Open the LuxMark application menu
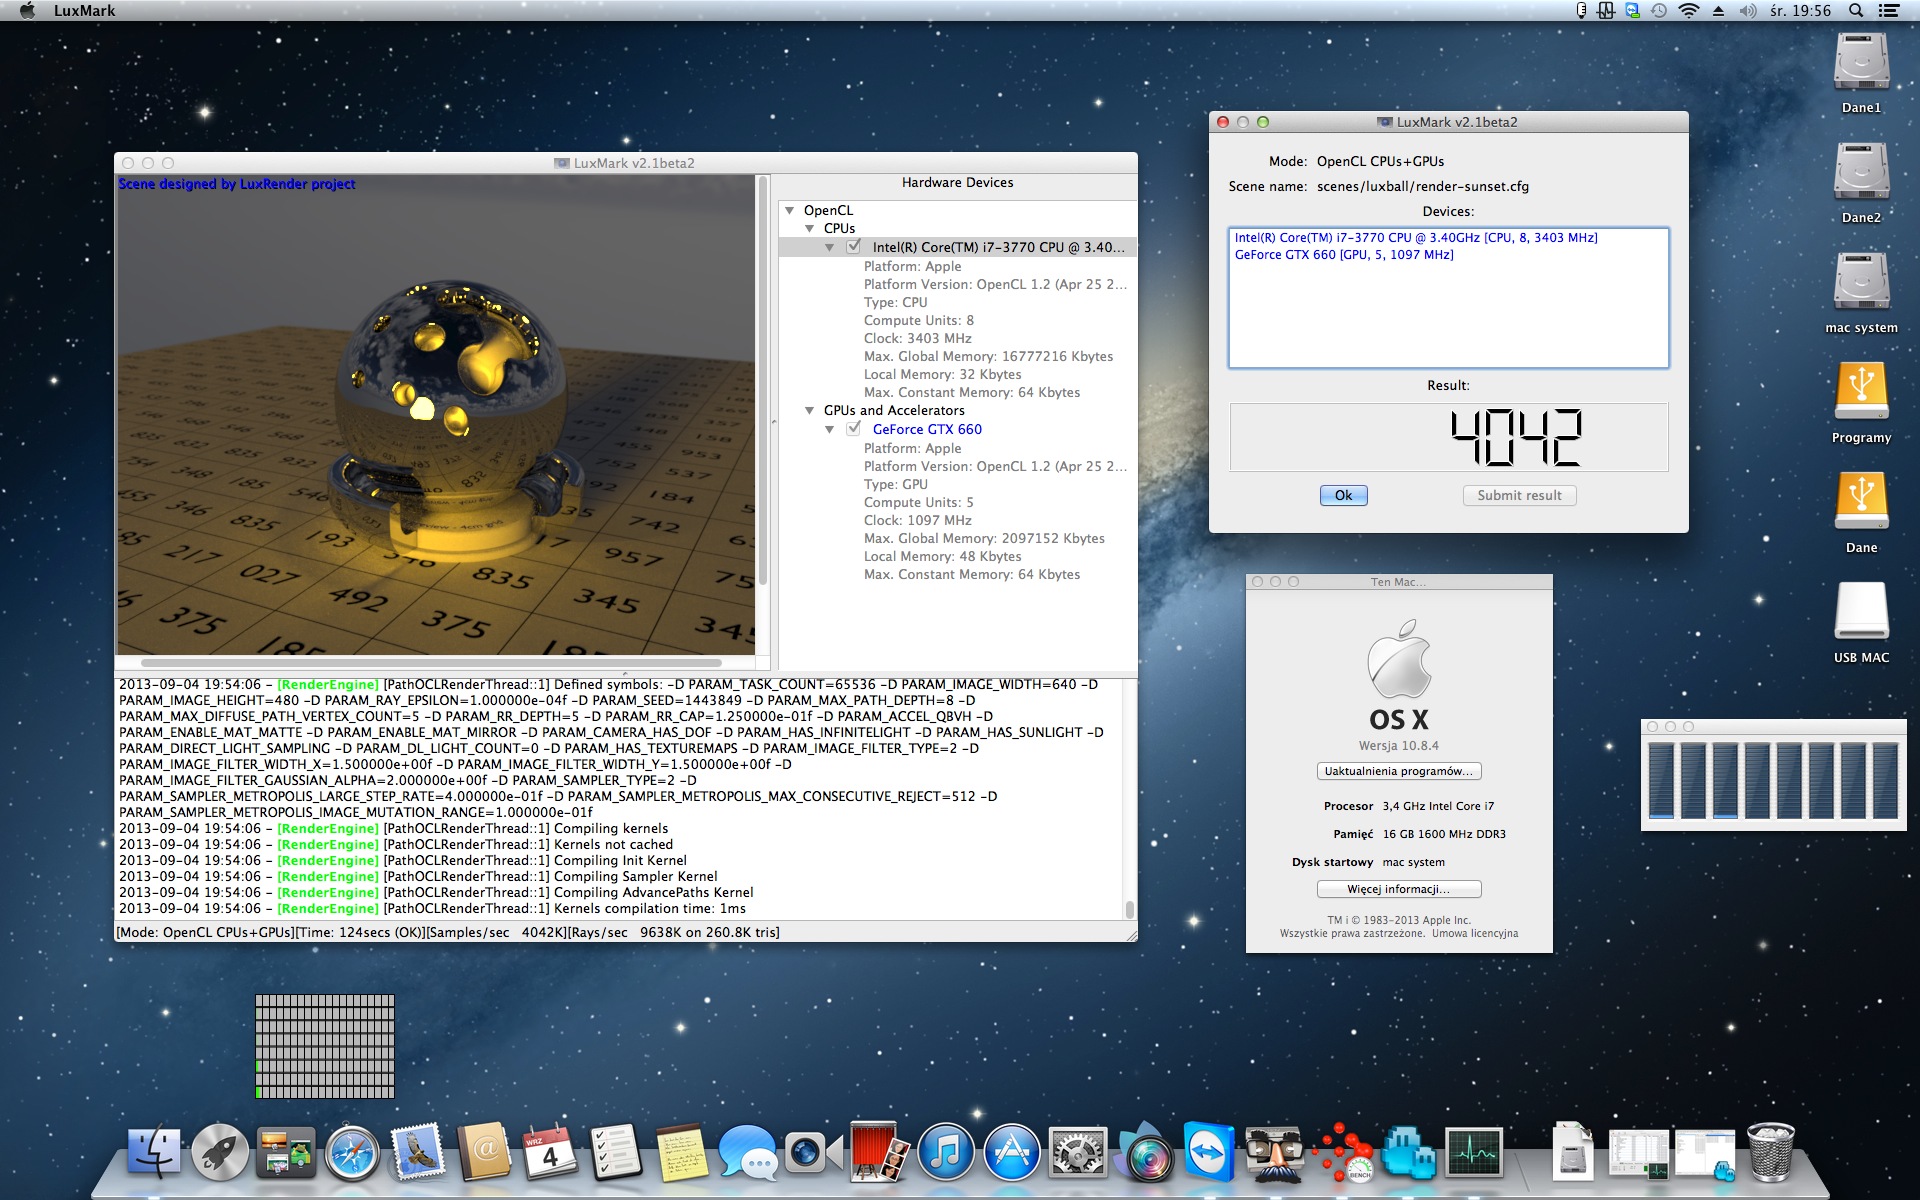The width and height of the screenshot is (1920, 1200). point(84,11)
